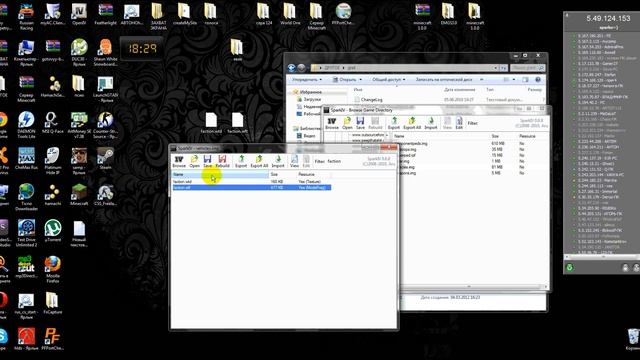Click Save in the front SparkIV toolbar
The width and height of the screenshot is (640, 360).
coord(207,161)
